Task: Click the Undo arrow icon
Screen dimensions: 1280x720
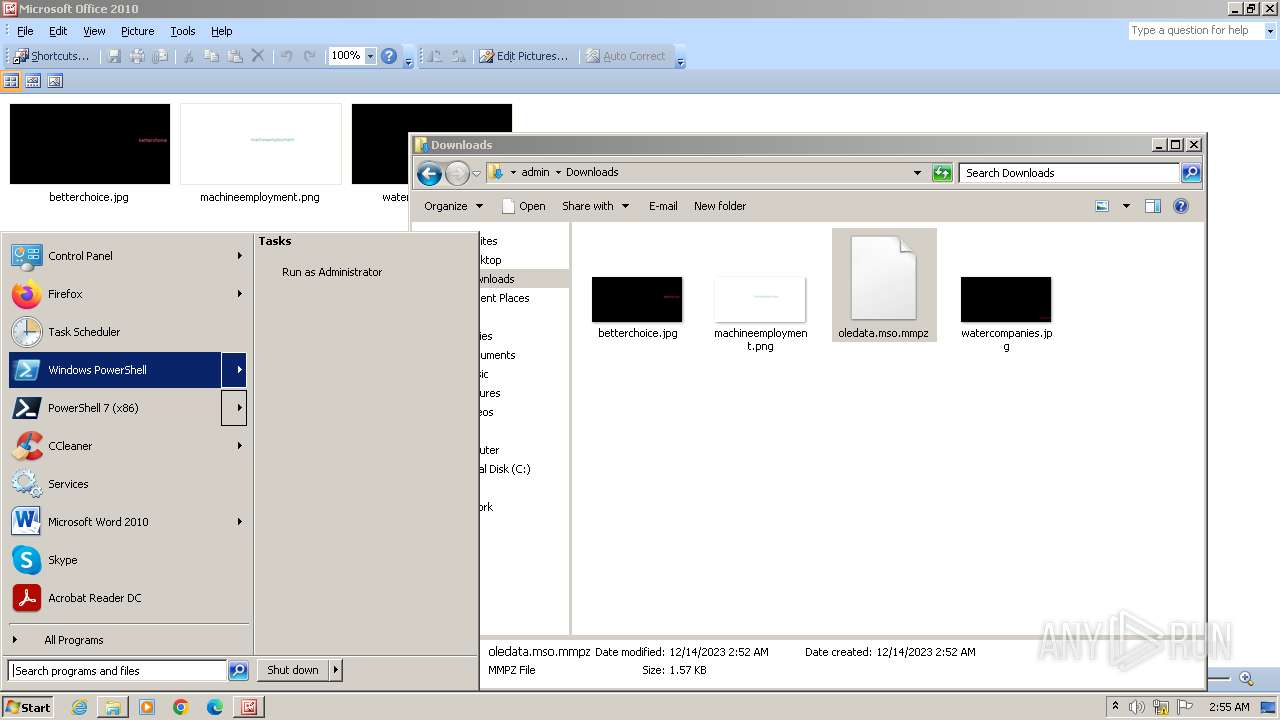Action: coord(287,56)
